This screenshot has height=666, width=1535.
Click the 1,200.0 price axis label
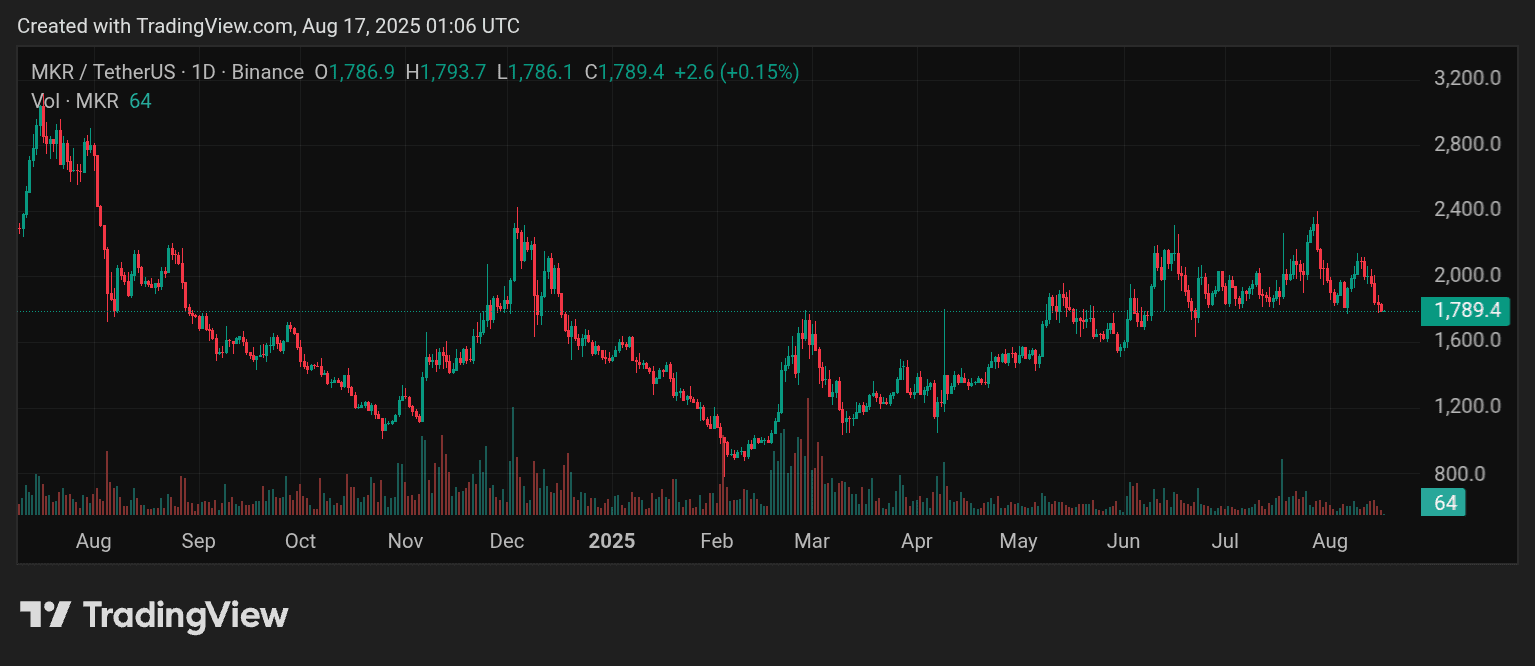tap(1467, 407)
